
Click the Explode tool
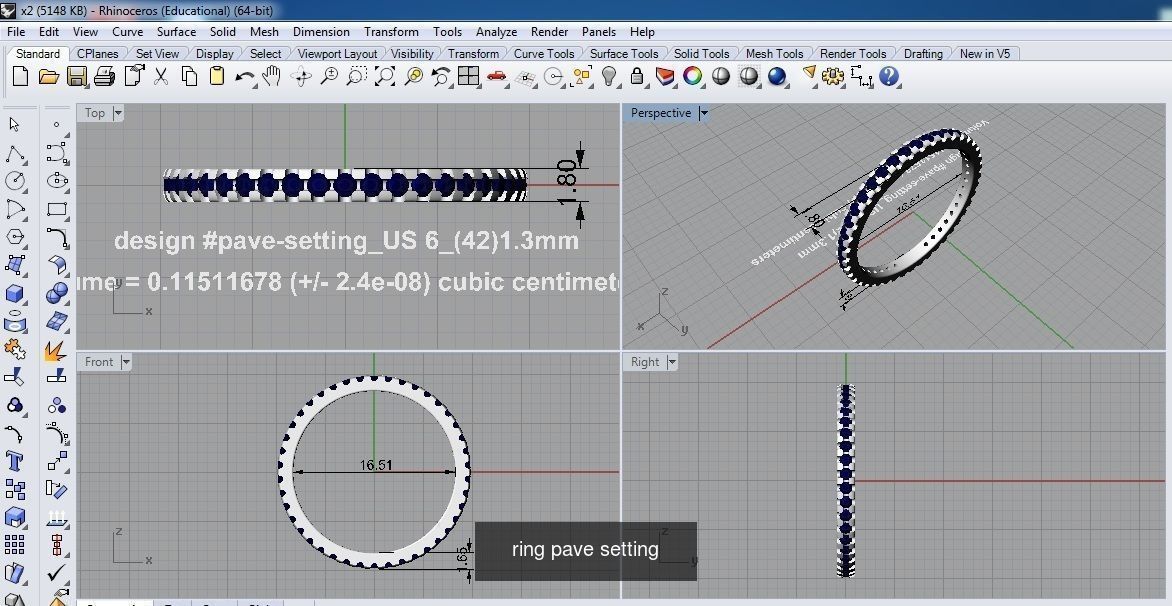[55, 350]
